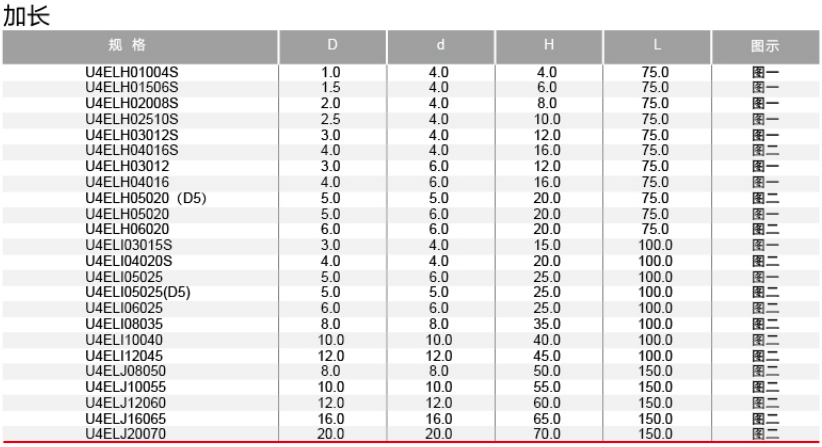
Task: Click 图二 in the U4ELH04016S row
Action: coord(765,150)
